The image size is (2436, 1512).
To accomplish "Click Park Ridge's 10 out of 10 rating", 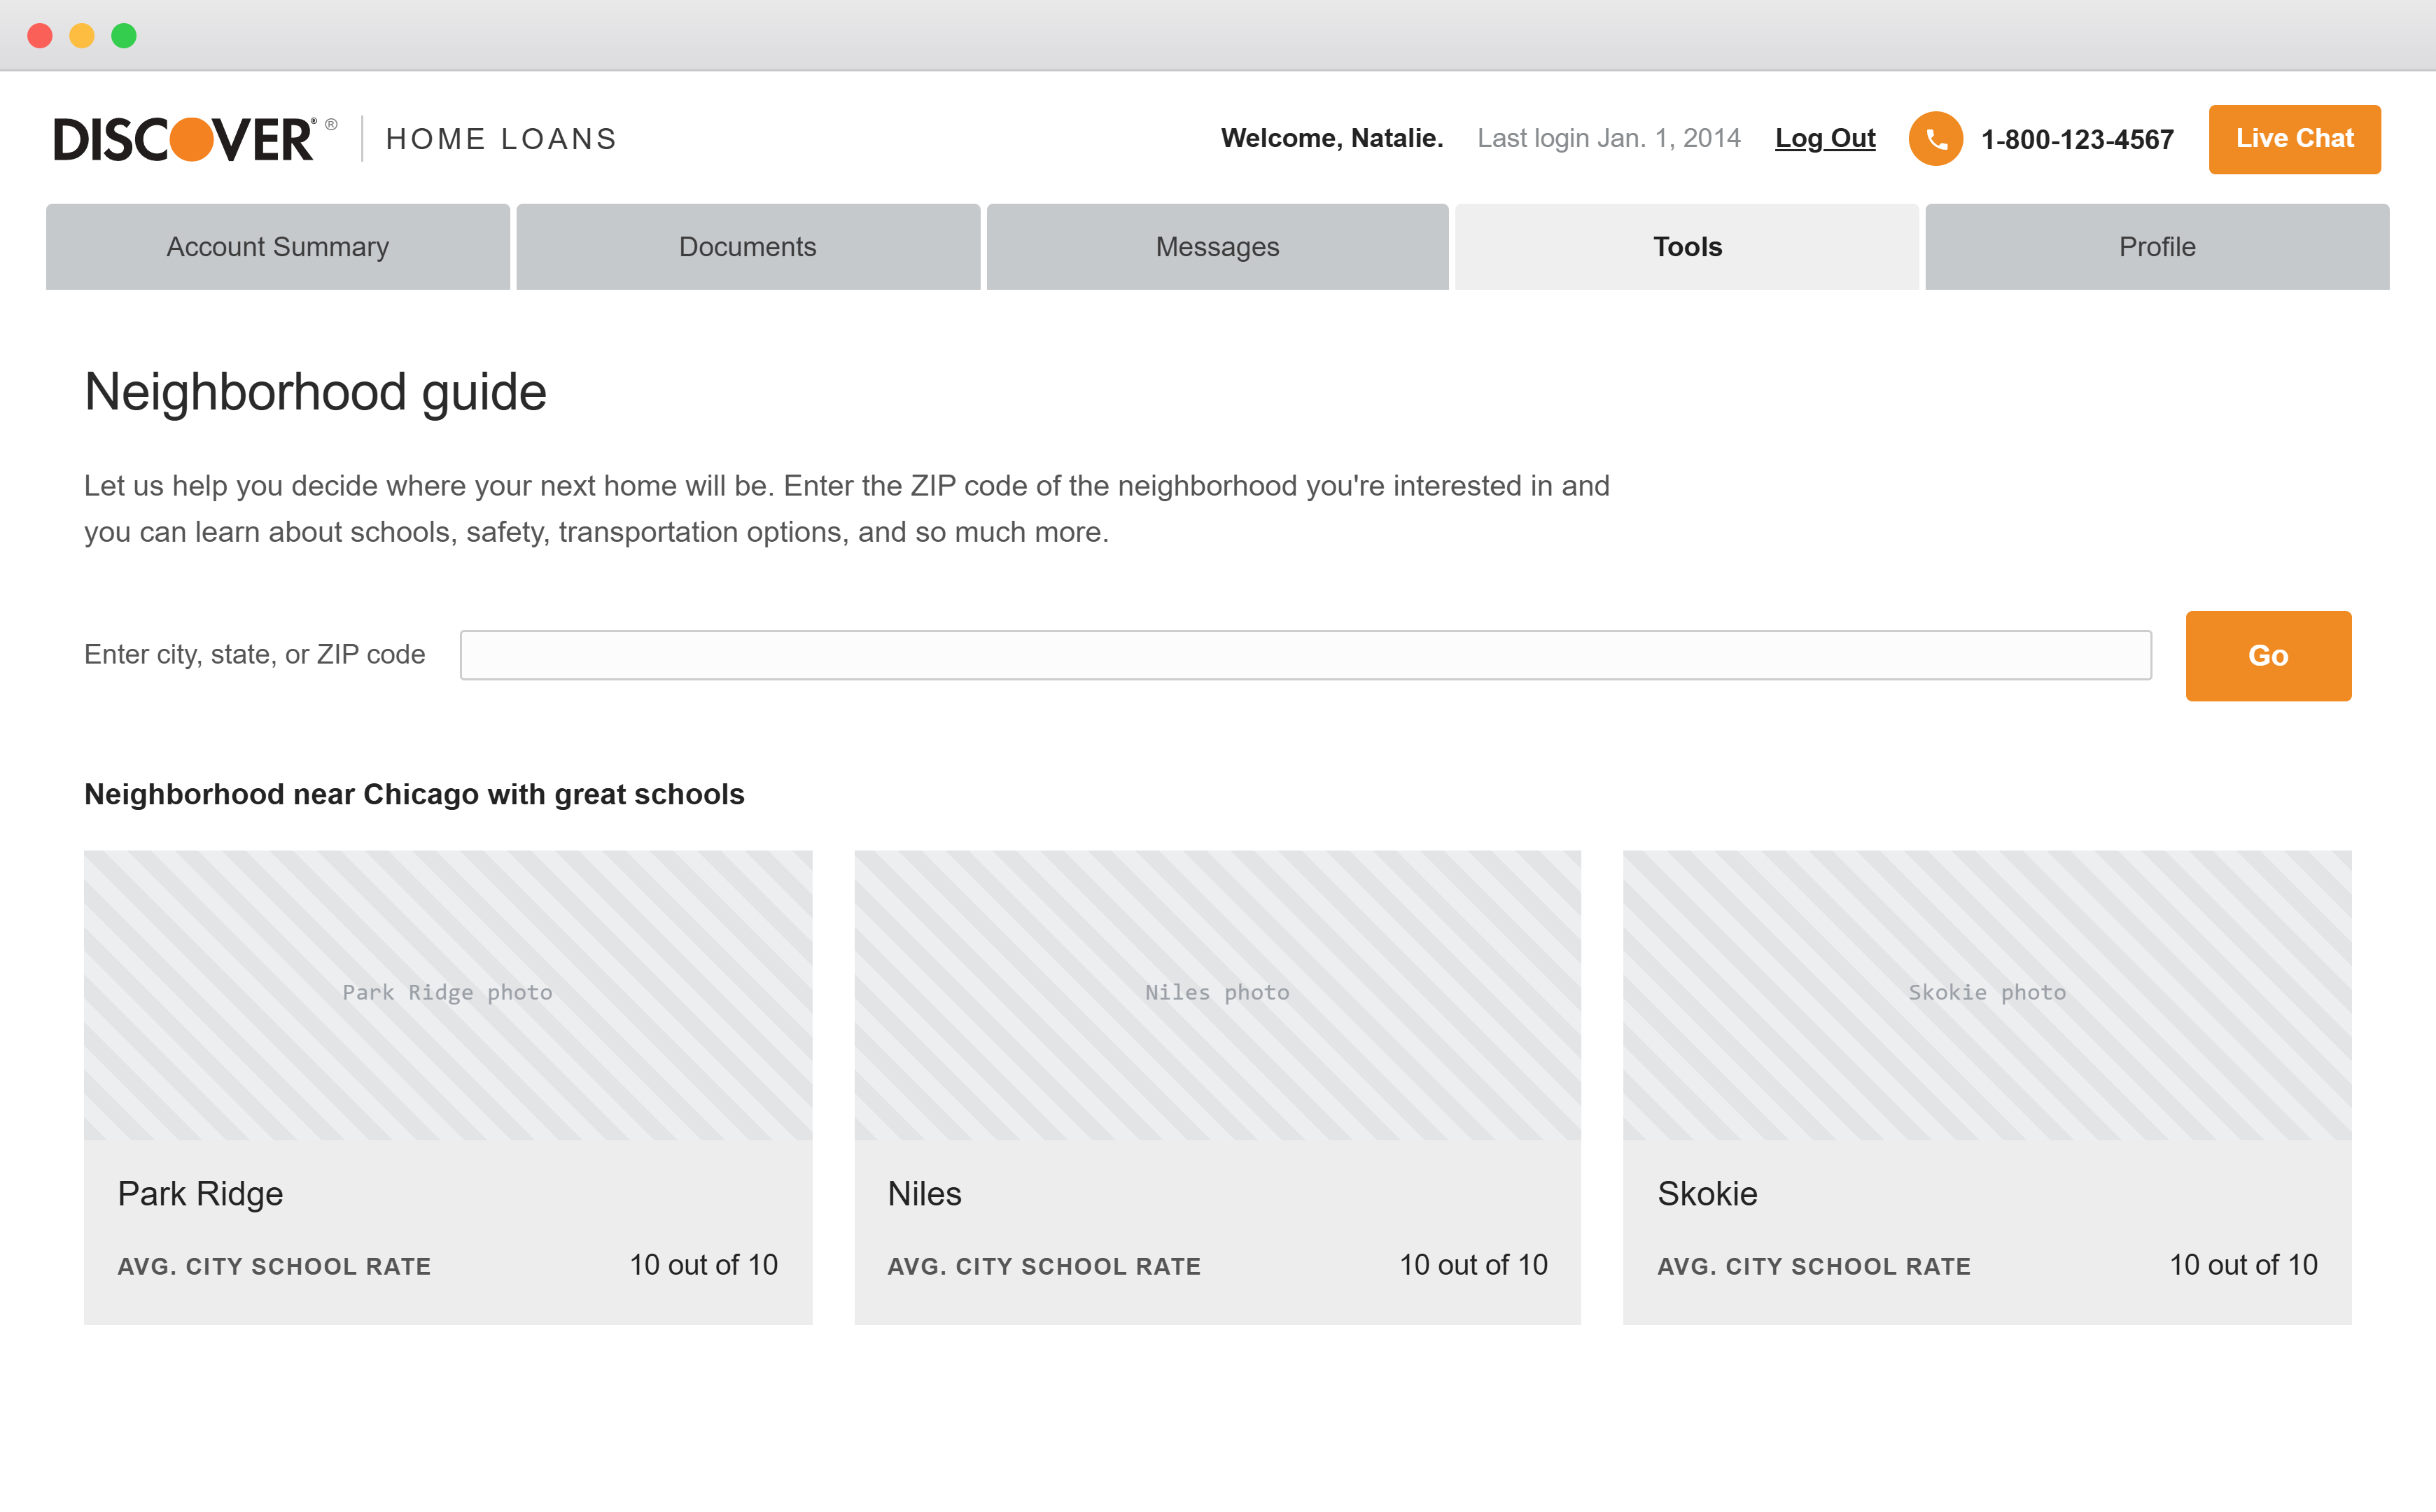I will 703,1265.
